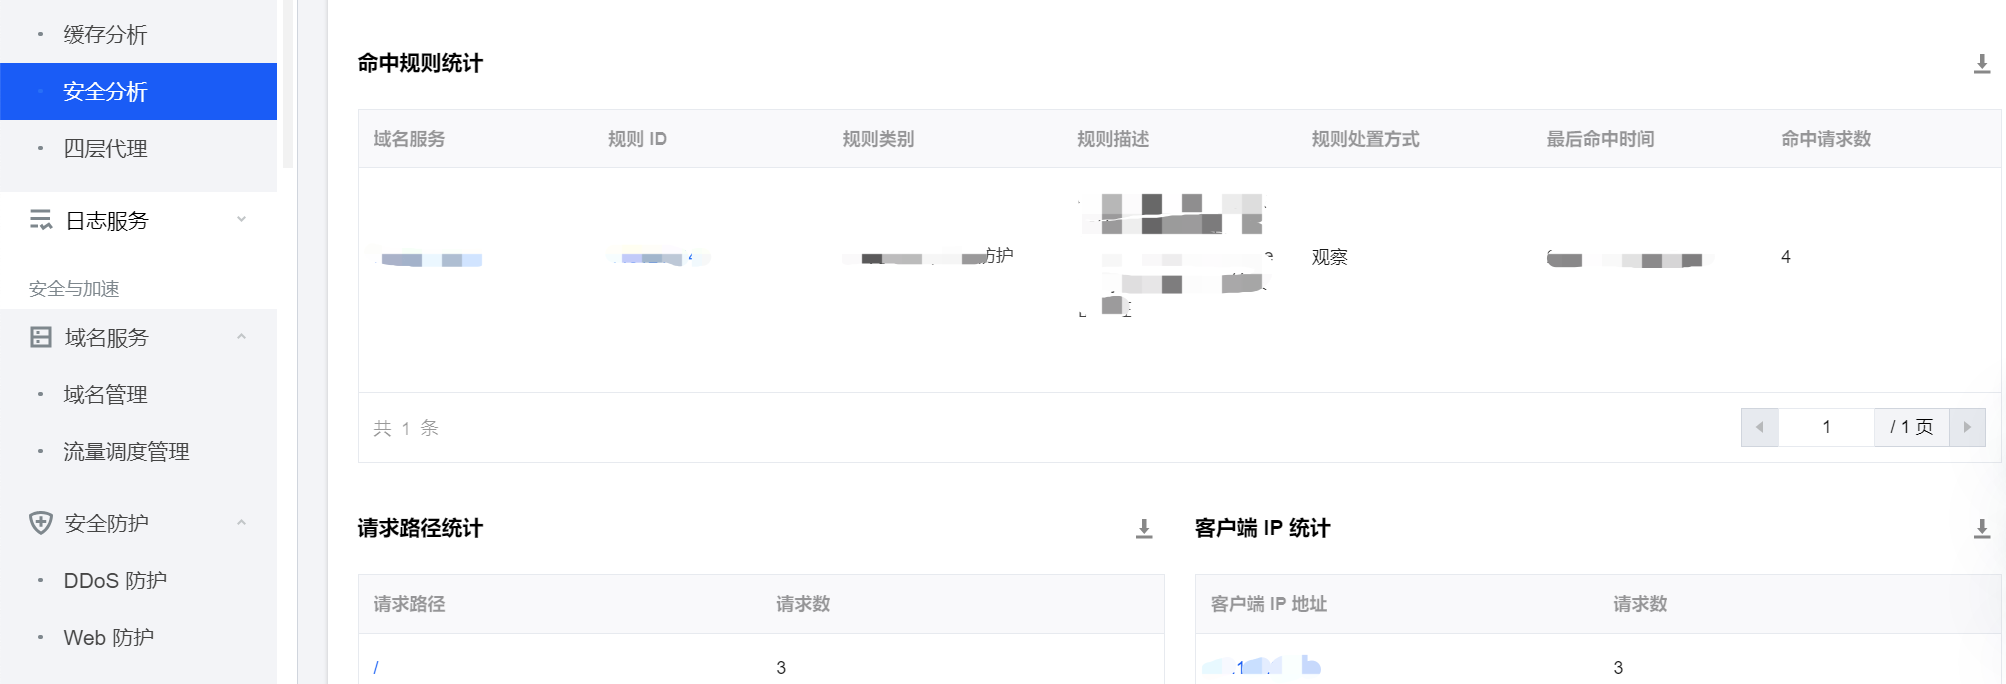The width and height of the screenshot is (2006, 684).
Task: Click the 安全与加速 section label
Action: click(74, 289)
